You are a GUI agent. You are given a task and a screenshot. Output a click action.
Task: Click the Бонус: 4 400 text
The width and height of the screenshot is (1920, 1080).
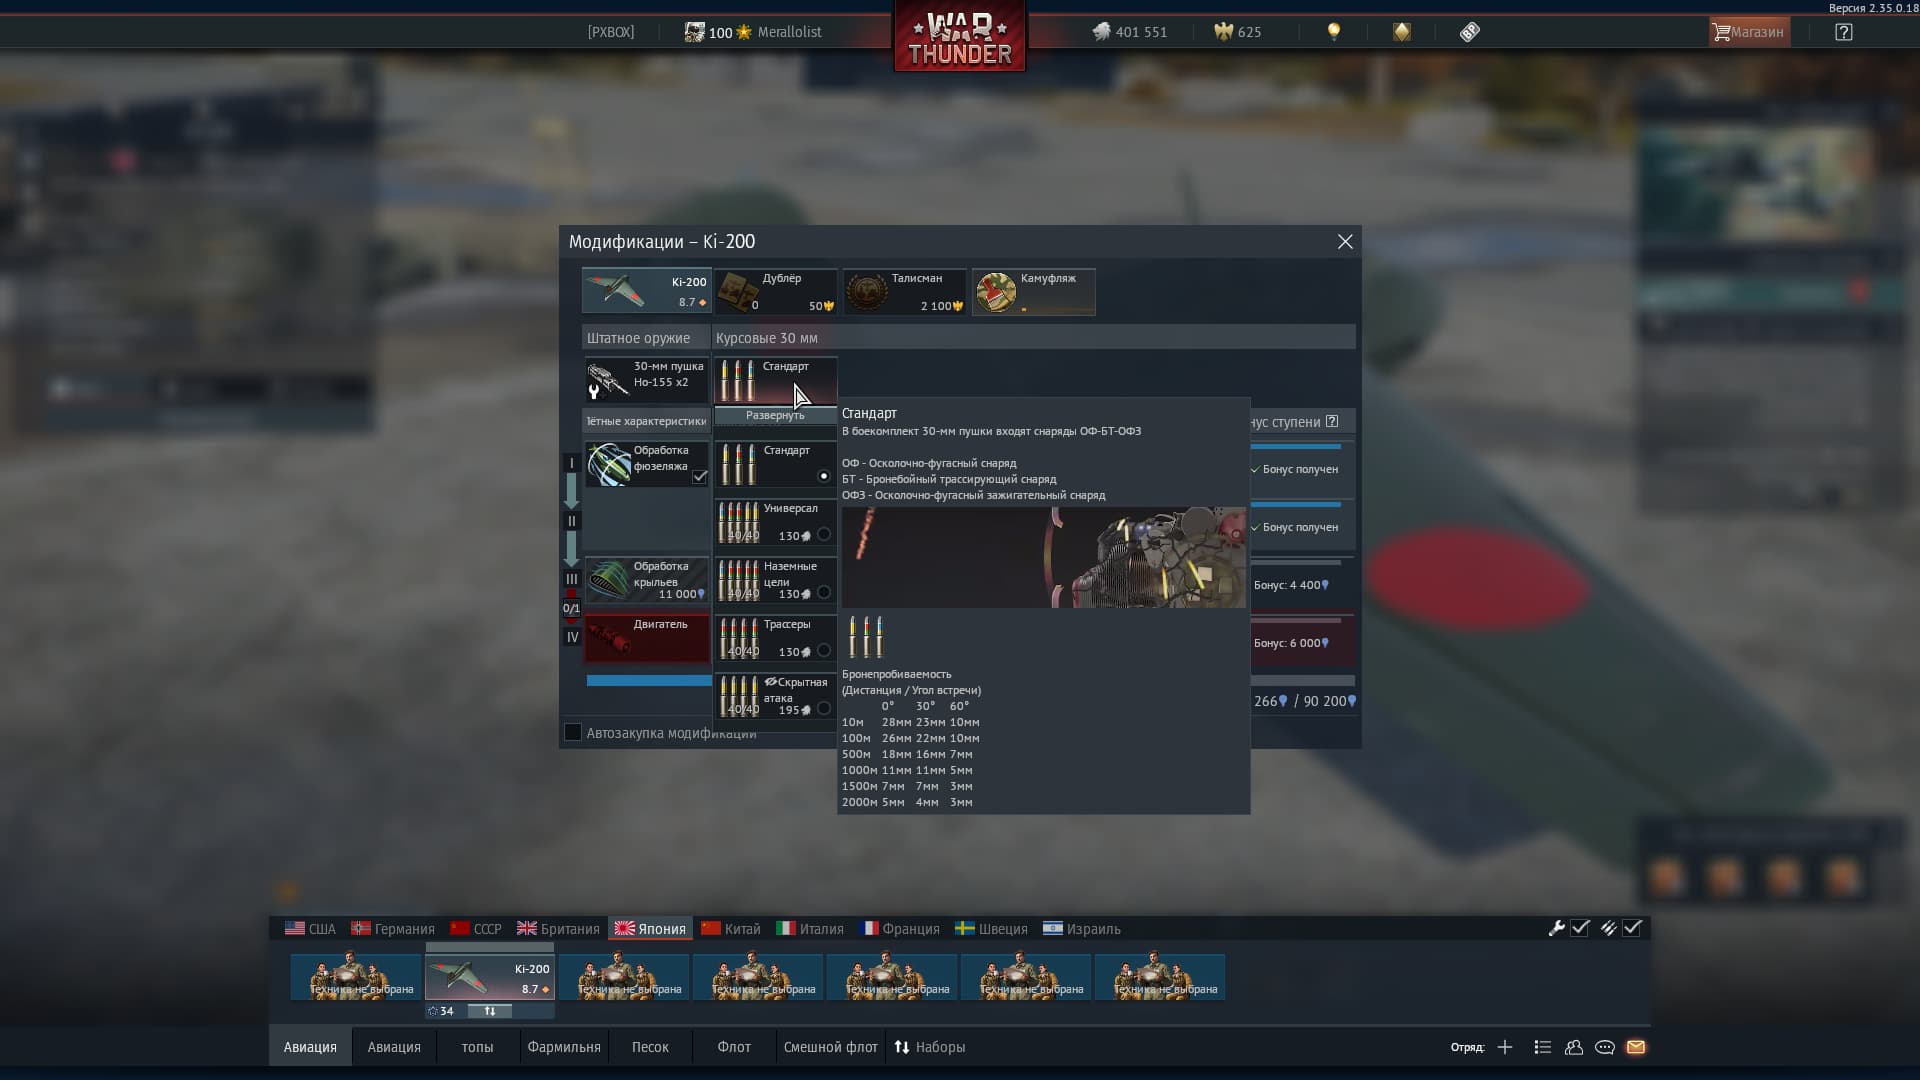[1291, 585]
